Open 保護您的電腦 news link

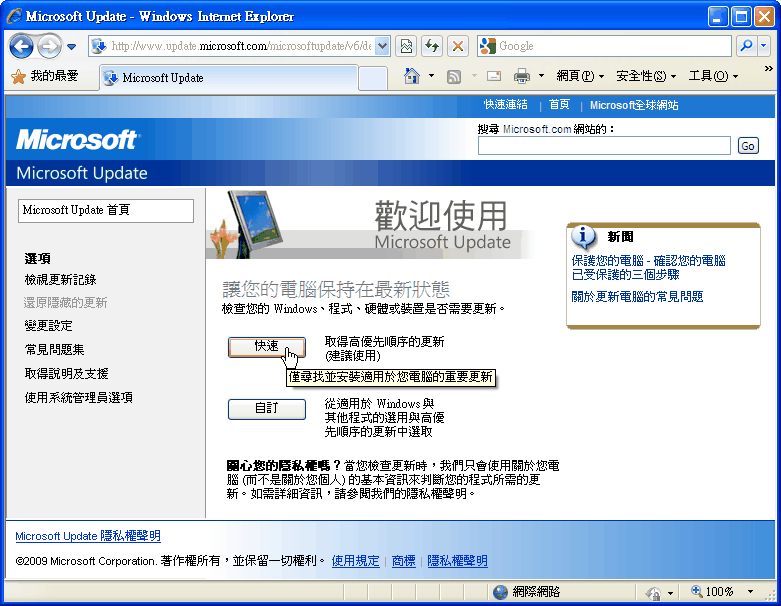coord(648,267)
